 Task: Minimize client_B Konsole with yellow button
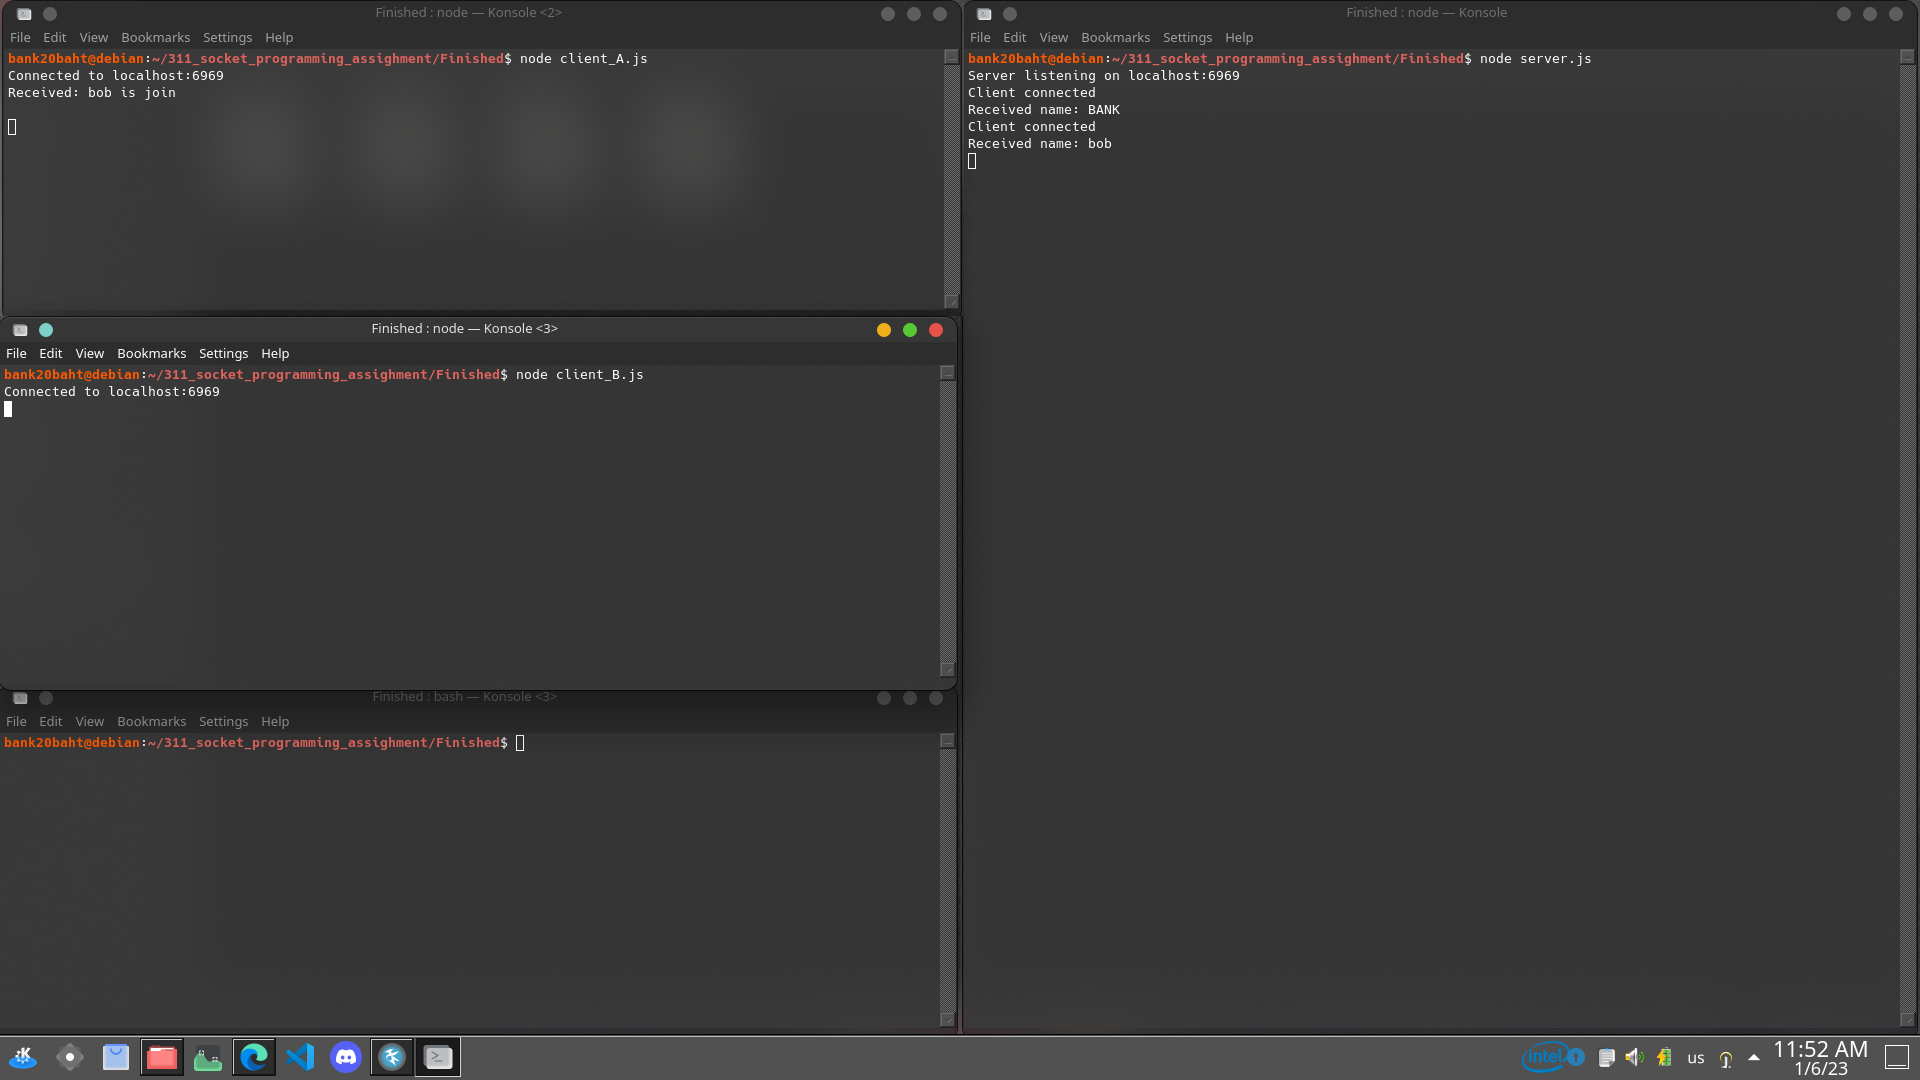(884, 330)
